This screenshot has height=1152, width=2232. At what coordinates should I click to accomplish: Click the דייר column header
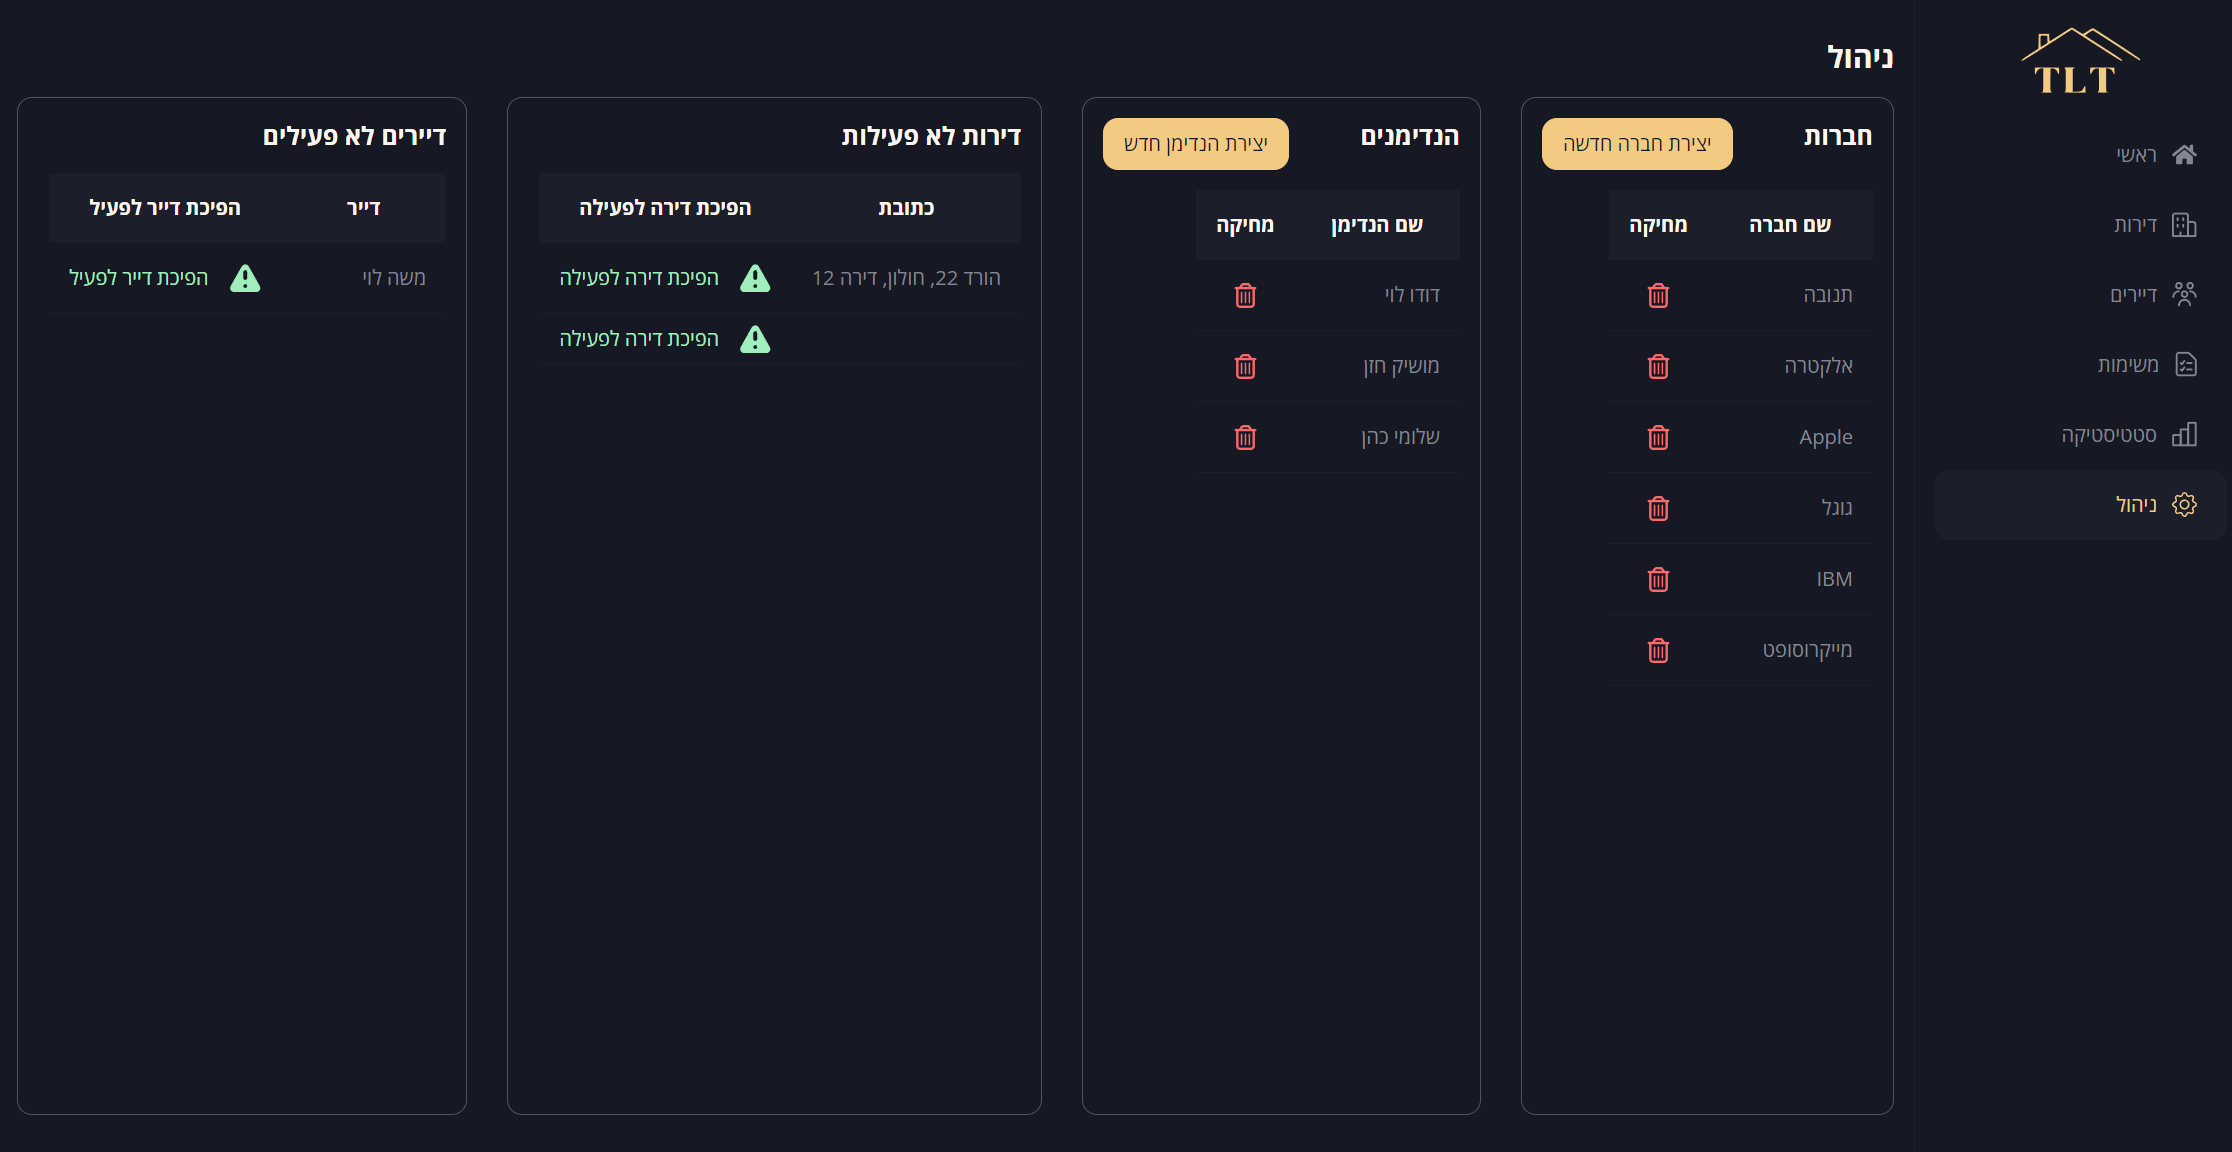364,208
